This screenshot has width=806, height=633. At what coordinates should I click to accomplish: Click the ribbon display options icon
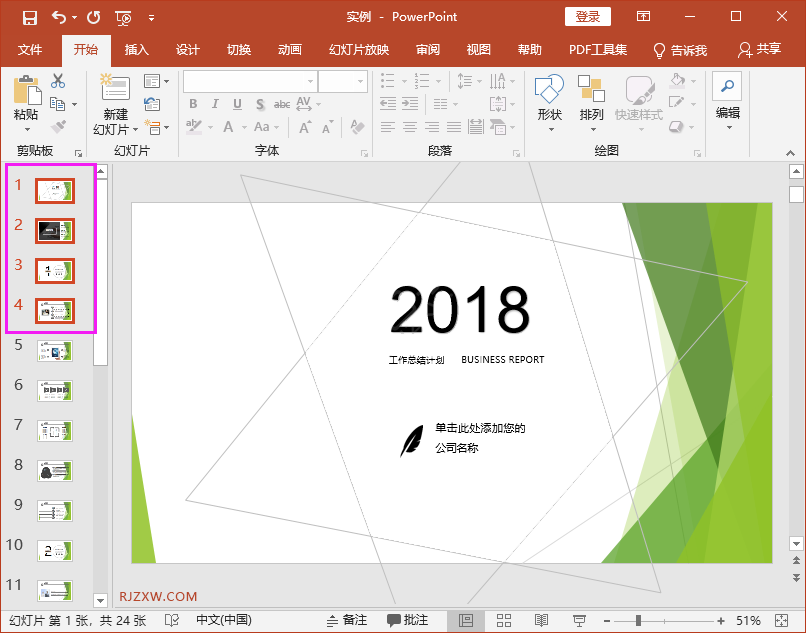pos(644,16)
